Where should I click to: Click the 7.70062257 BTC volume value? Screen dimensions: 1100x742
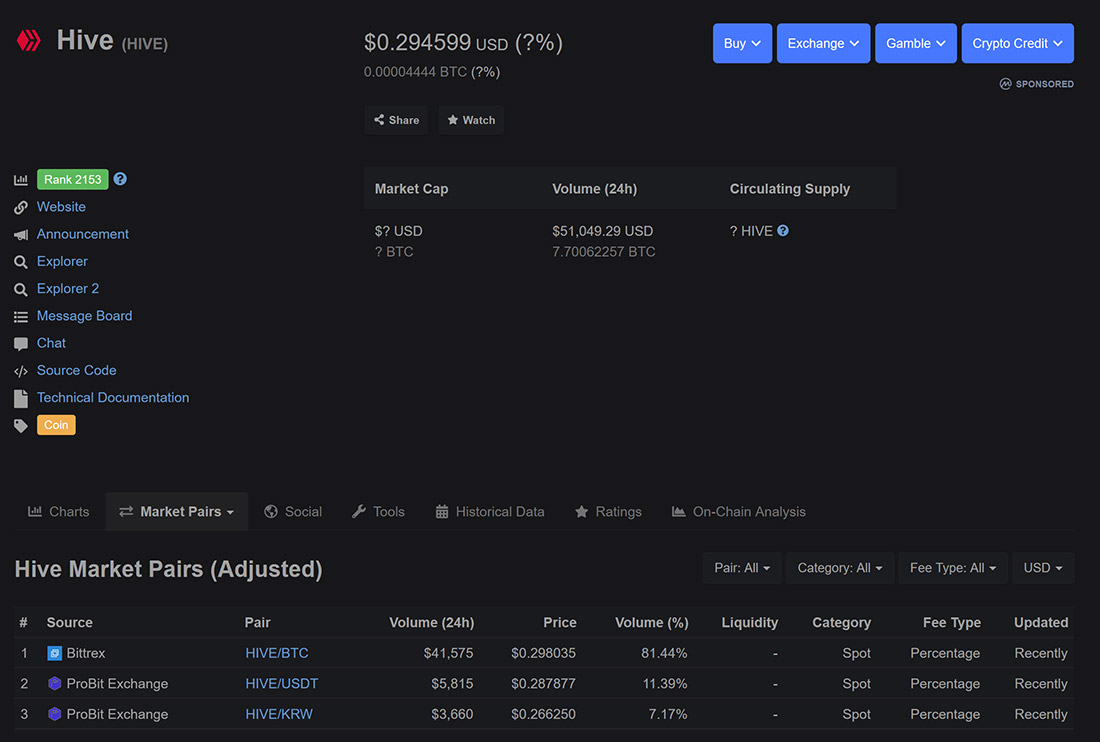coord(603,252)
